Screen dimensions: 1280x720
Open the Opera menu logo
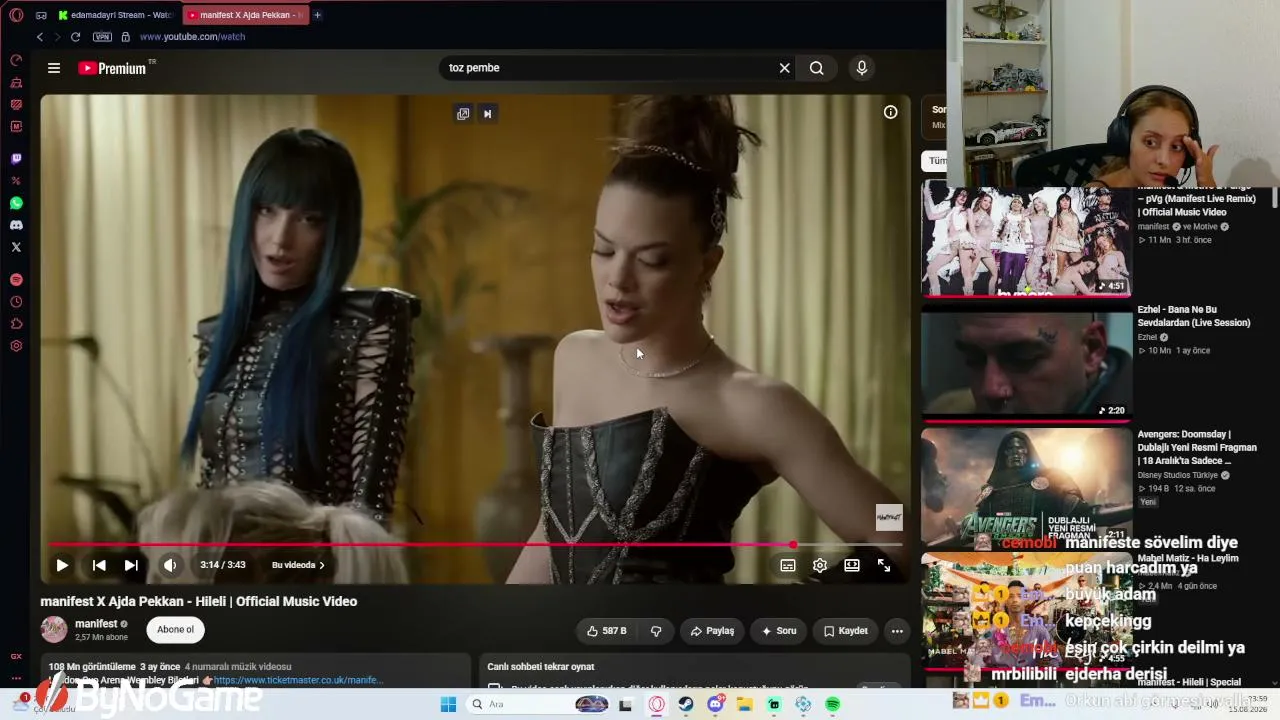16,15
